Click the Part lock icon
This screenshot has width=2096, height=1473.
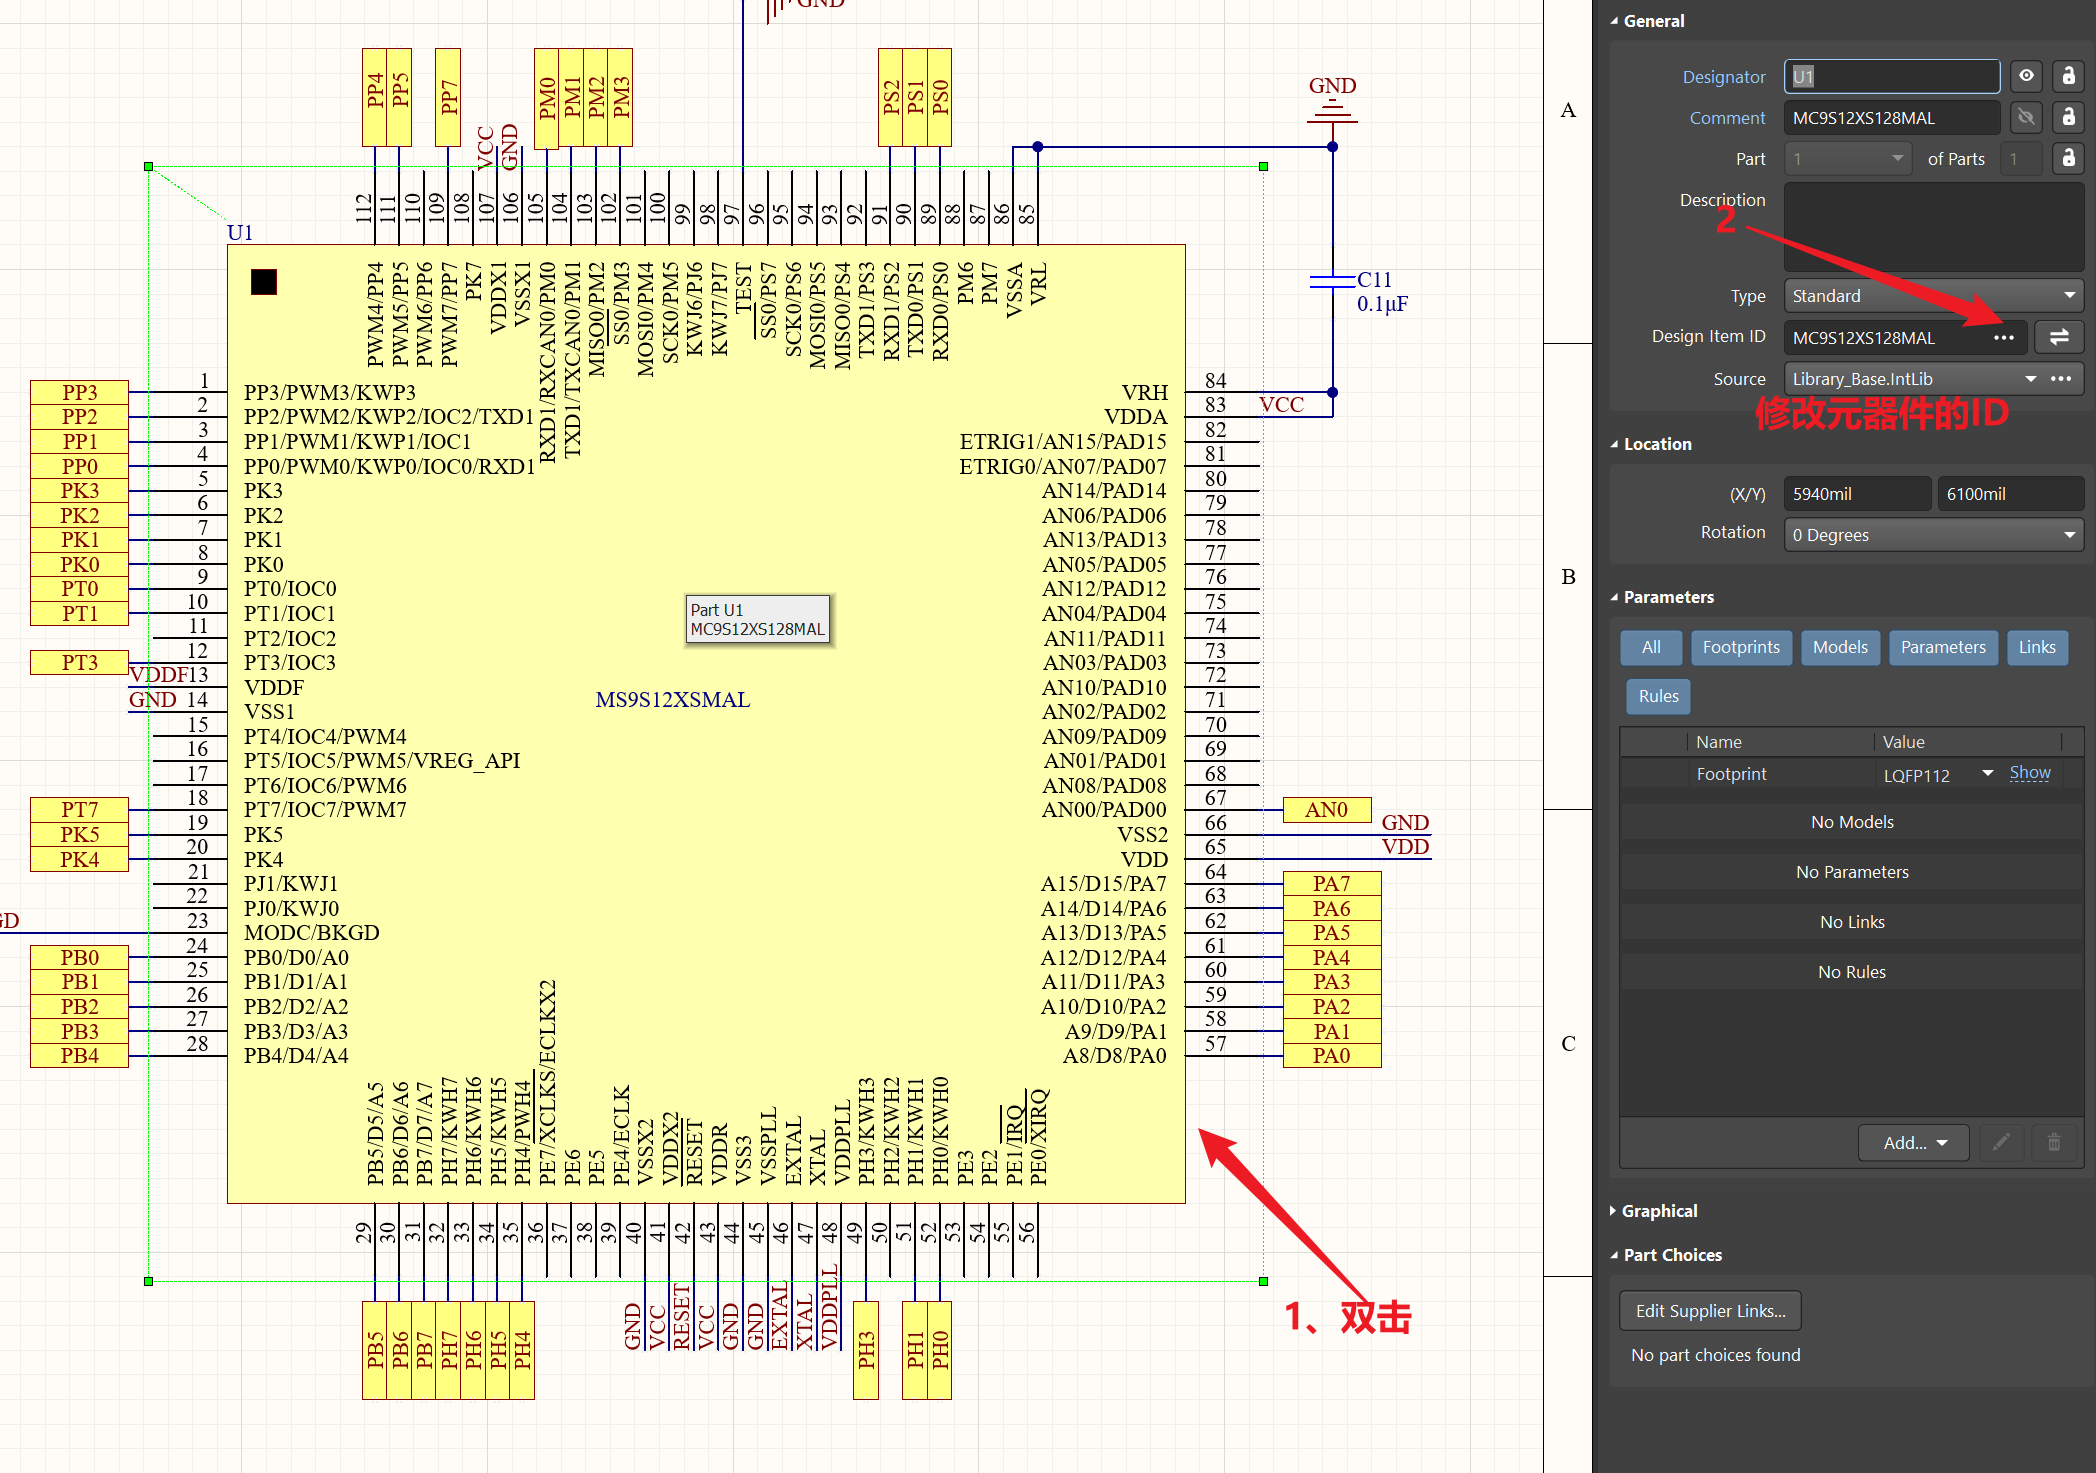pyautogui.click(x=2068, y=158)
